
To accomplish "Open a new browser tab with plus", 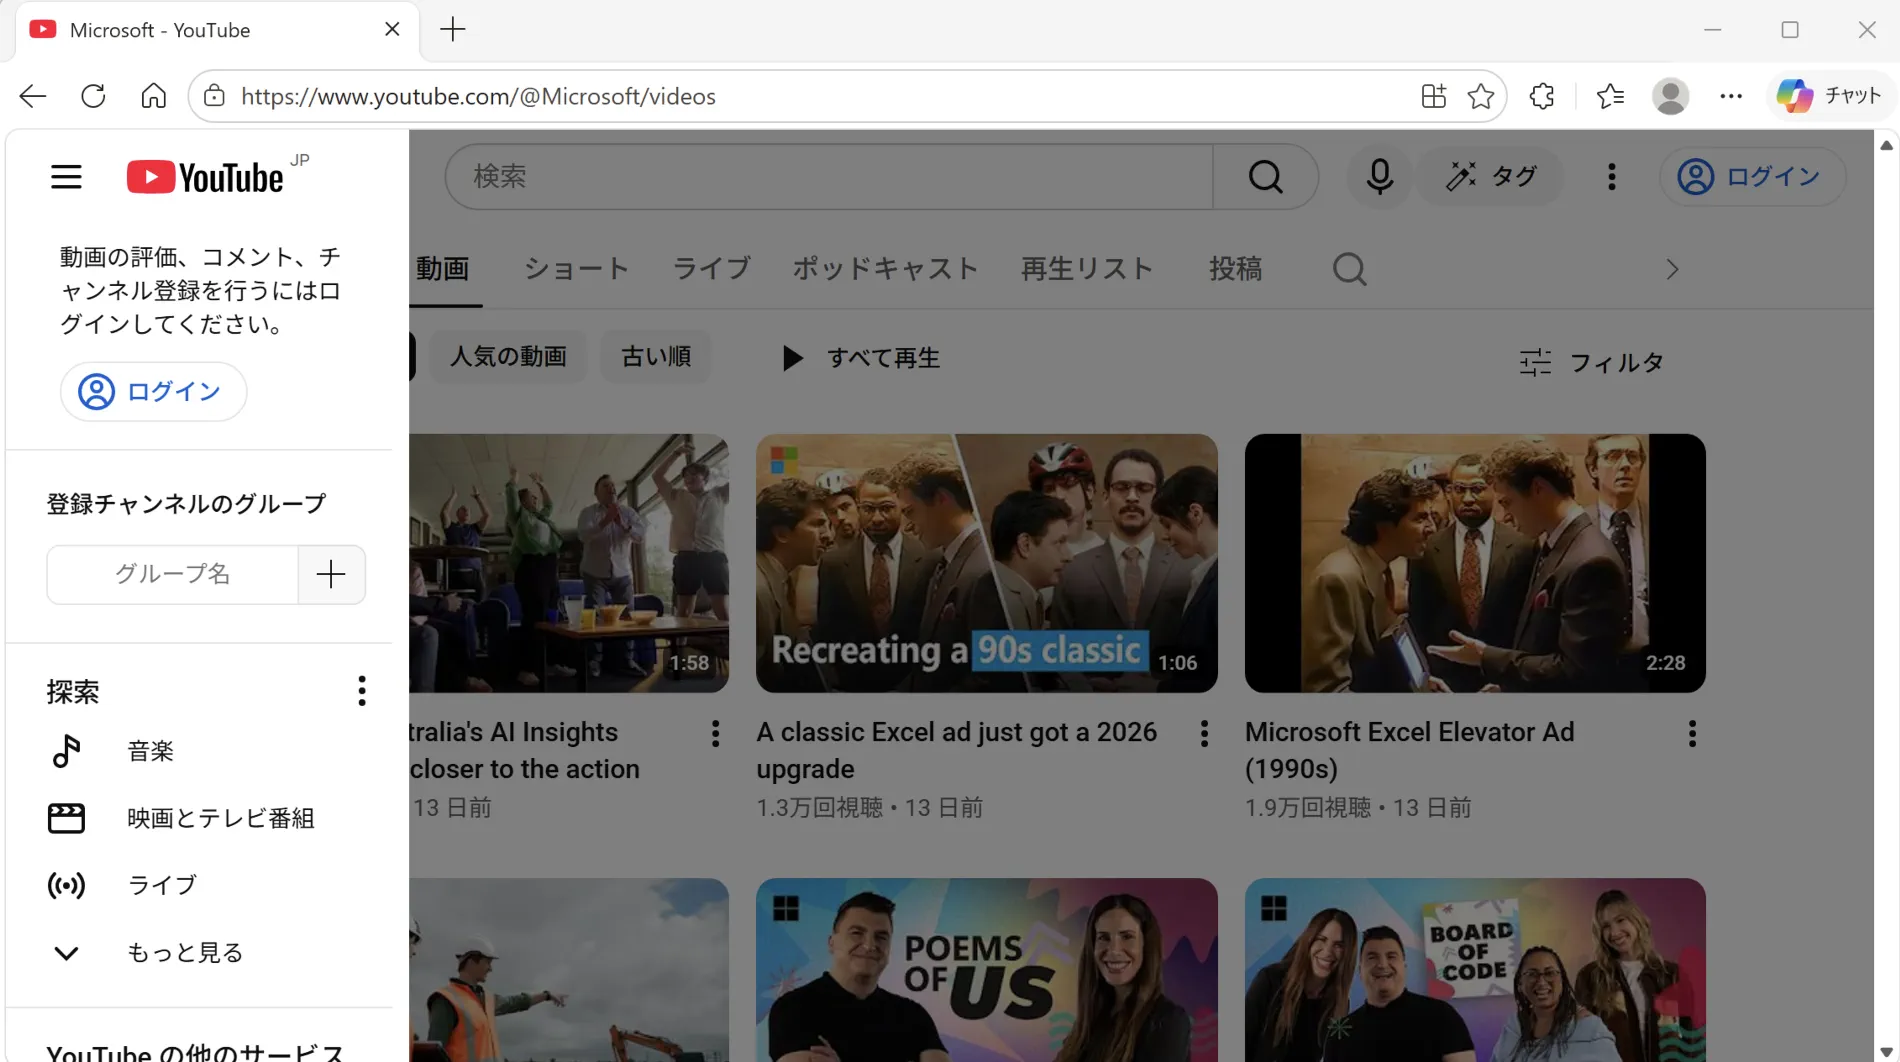I will coord(453,30).
